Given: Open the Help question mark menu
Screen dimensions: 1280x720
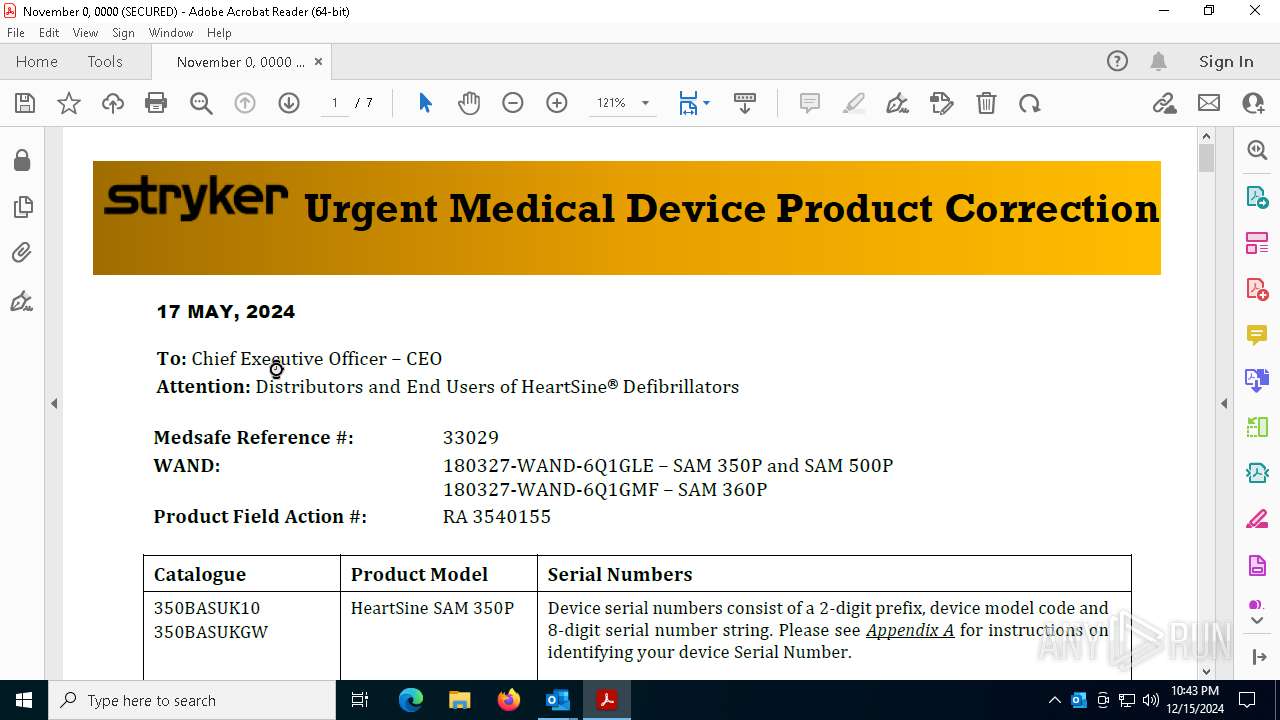Looking at the screenshot, I should point(1117,61).
